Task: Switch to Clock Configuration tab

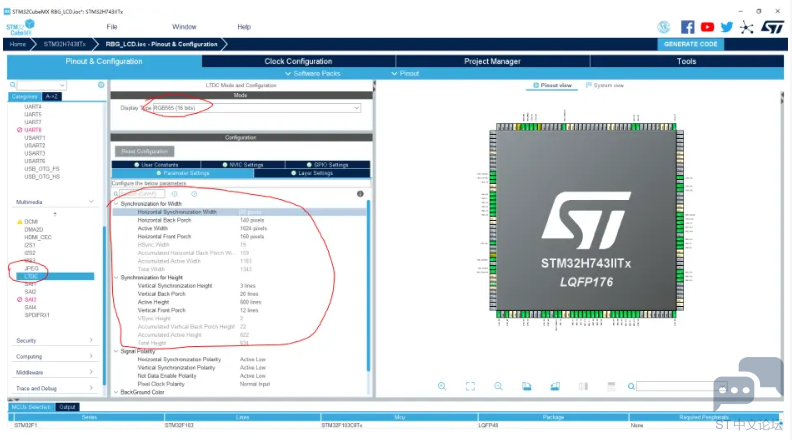Action: click(298, 61)
